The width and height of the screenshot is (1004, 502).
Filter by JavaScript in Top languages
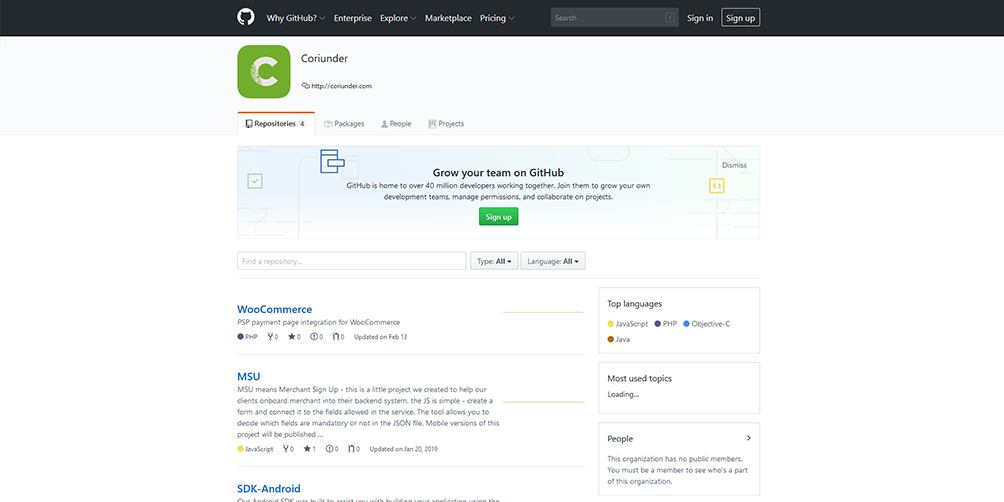[x=628, y=324]
